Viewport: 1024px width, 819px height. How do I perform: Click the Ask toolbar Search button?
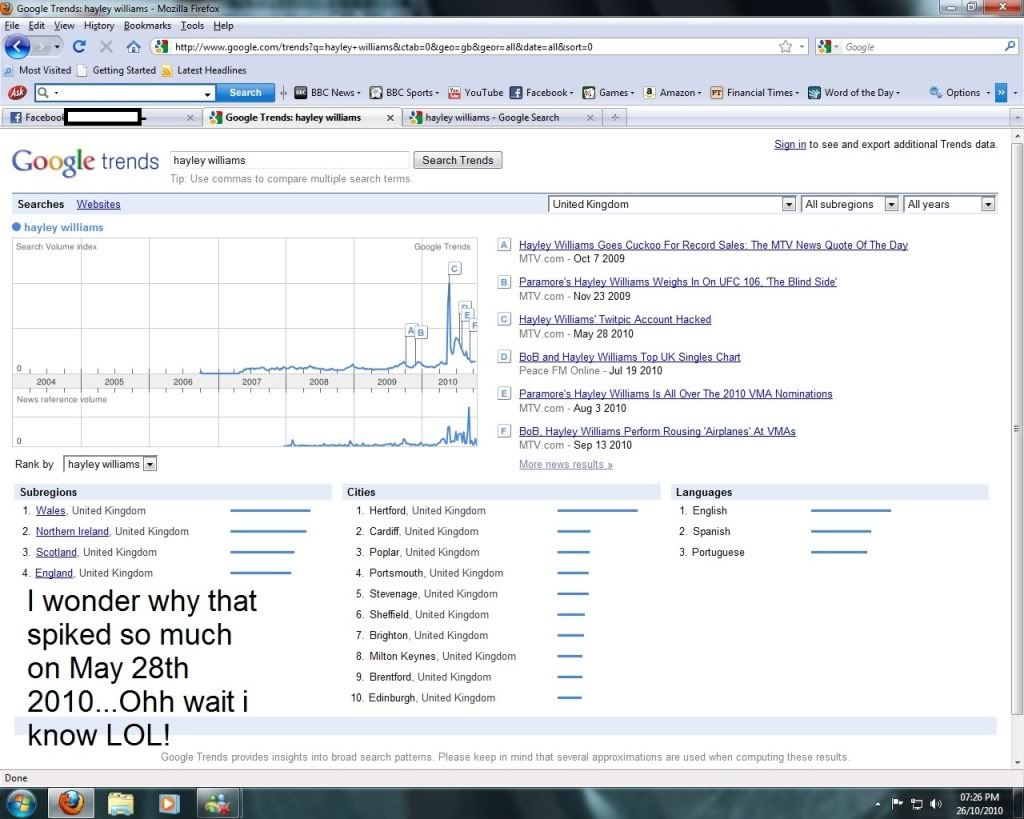point(245,93)
